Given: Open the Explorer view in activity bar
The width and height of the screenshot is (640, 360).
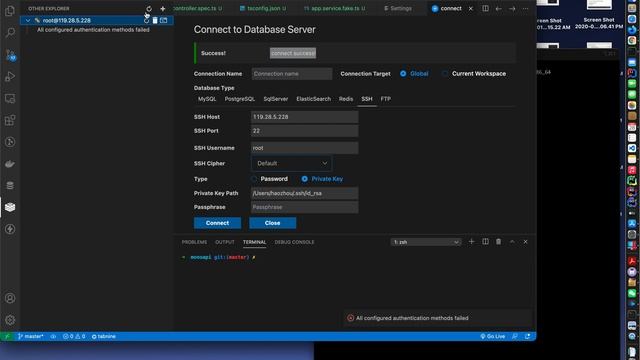Looking at the screenshot, I should [x=10, y=11].
